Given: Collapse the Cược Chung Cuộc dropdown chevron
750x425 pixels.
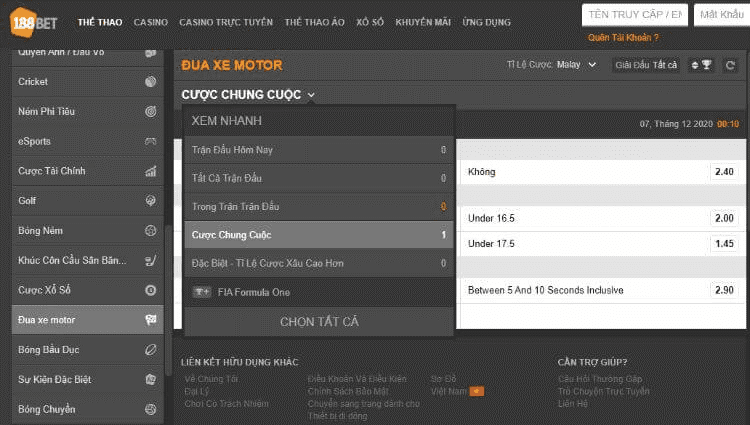Looking at the screenshot, I should pyautogui.click(x=312, y=96).
